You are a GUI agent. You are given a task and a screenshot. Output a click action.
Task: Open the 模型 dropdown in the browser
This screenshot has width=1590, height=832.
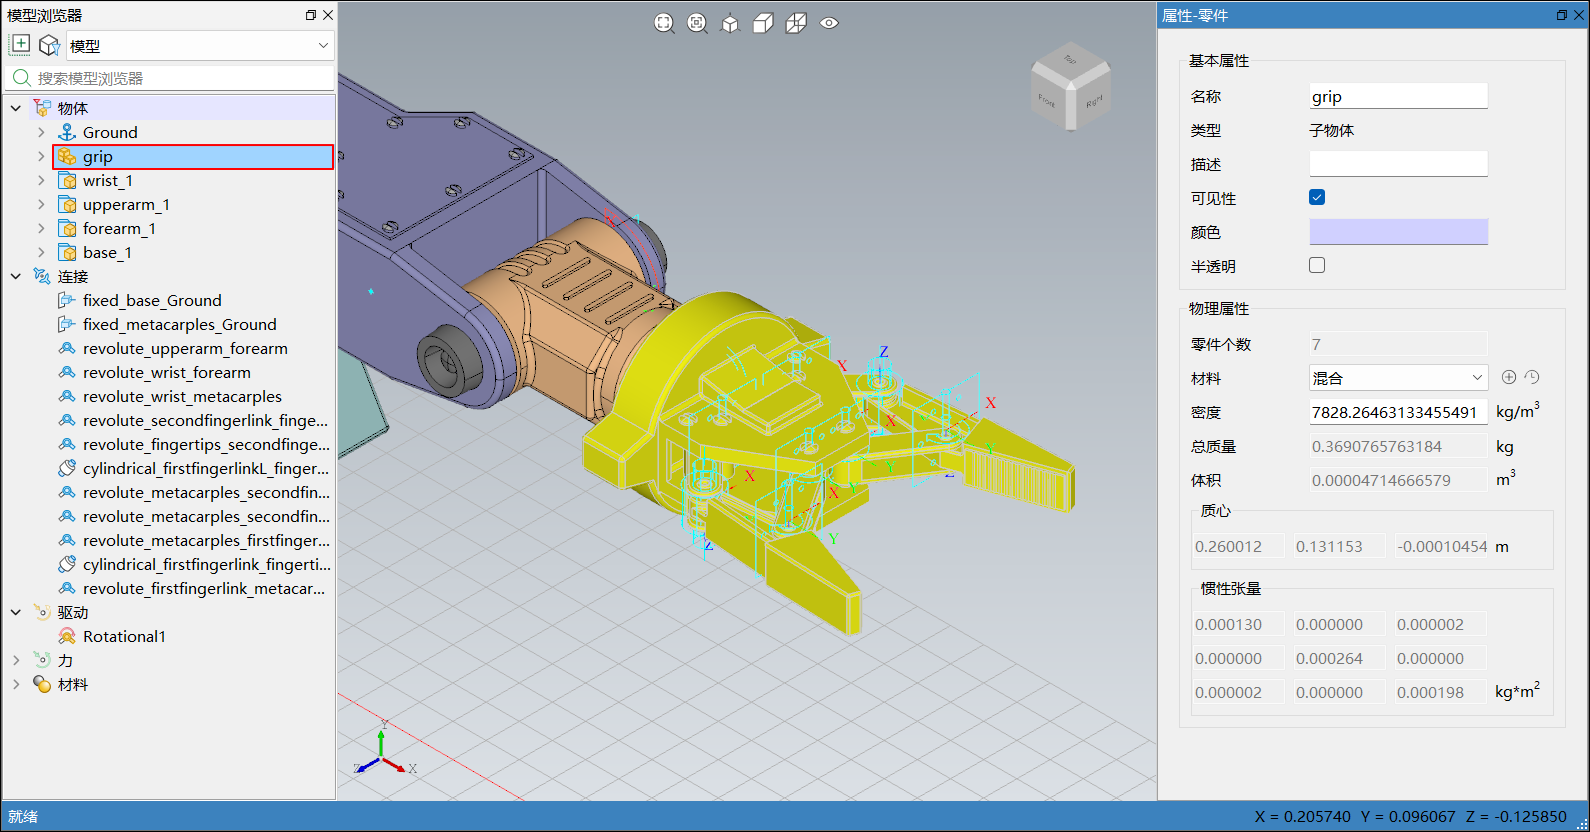pos(200,45)
